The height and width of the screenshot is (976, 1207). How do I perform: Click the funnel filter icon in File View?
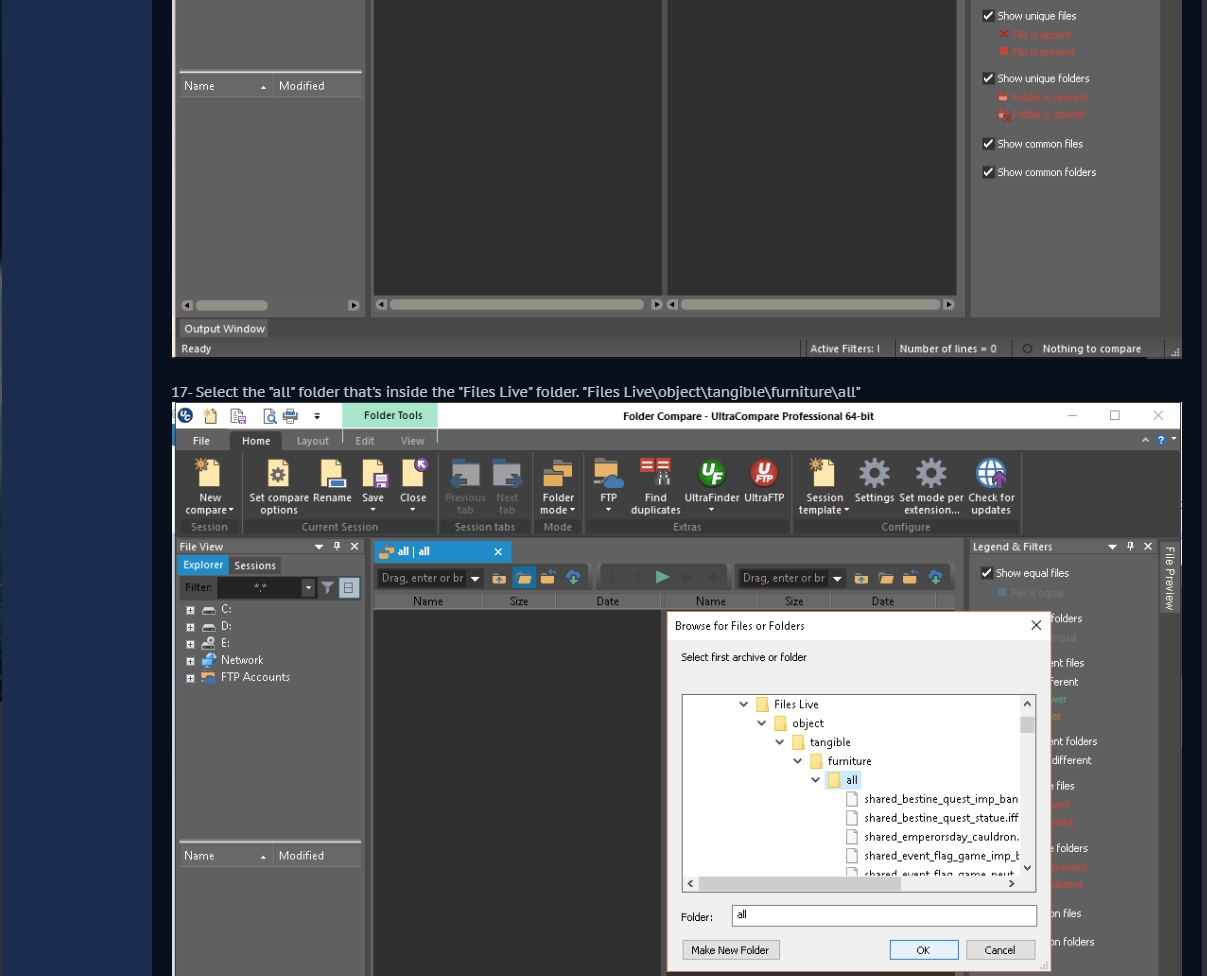(x=327, y=588)
